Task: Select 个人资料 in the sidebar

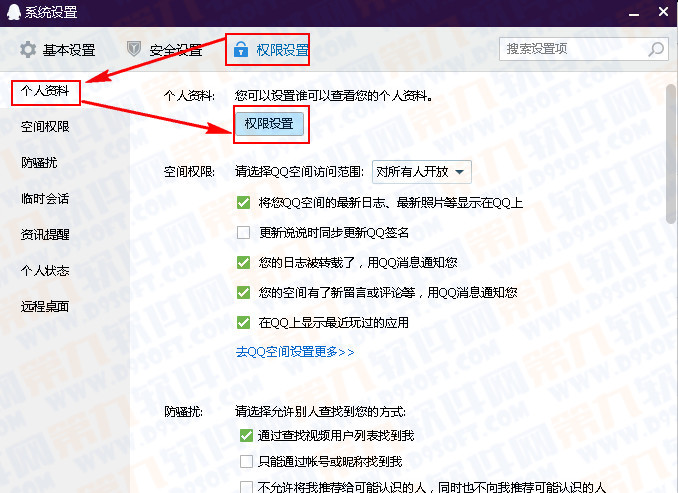Action: [45, 91]
